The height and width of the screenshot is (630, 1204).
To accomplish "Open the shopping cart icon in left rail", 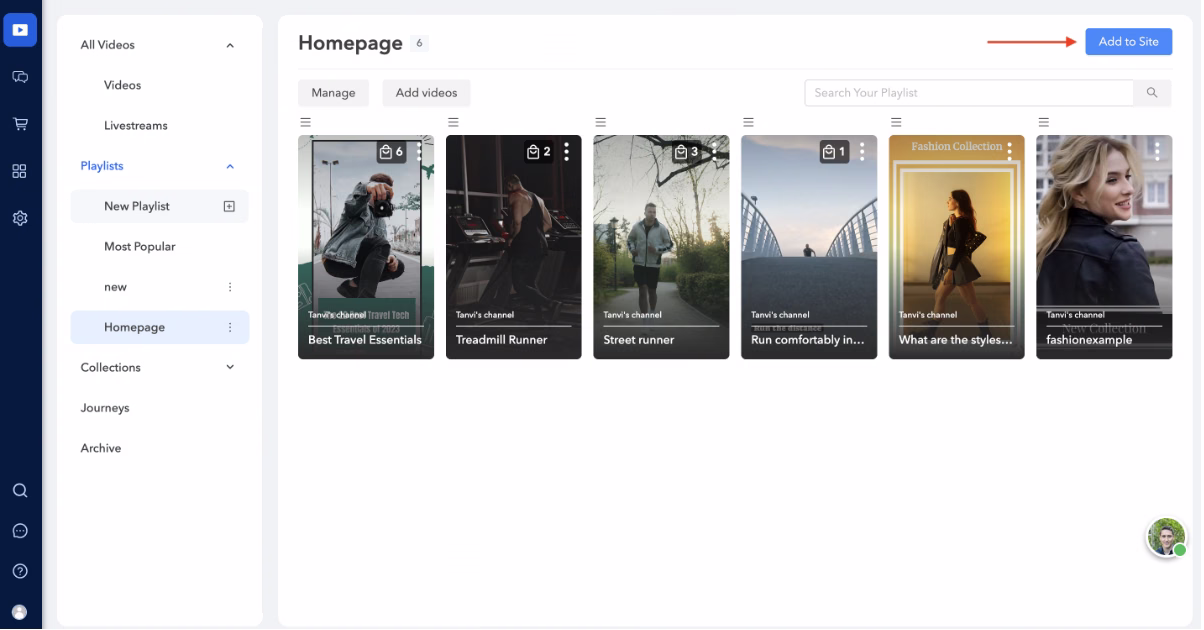I will click(x=20, y=124).
